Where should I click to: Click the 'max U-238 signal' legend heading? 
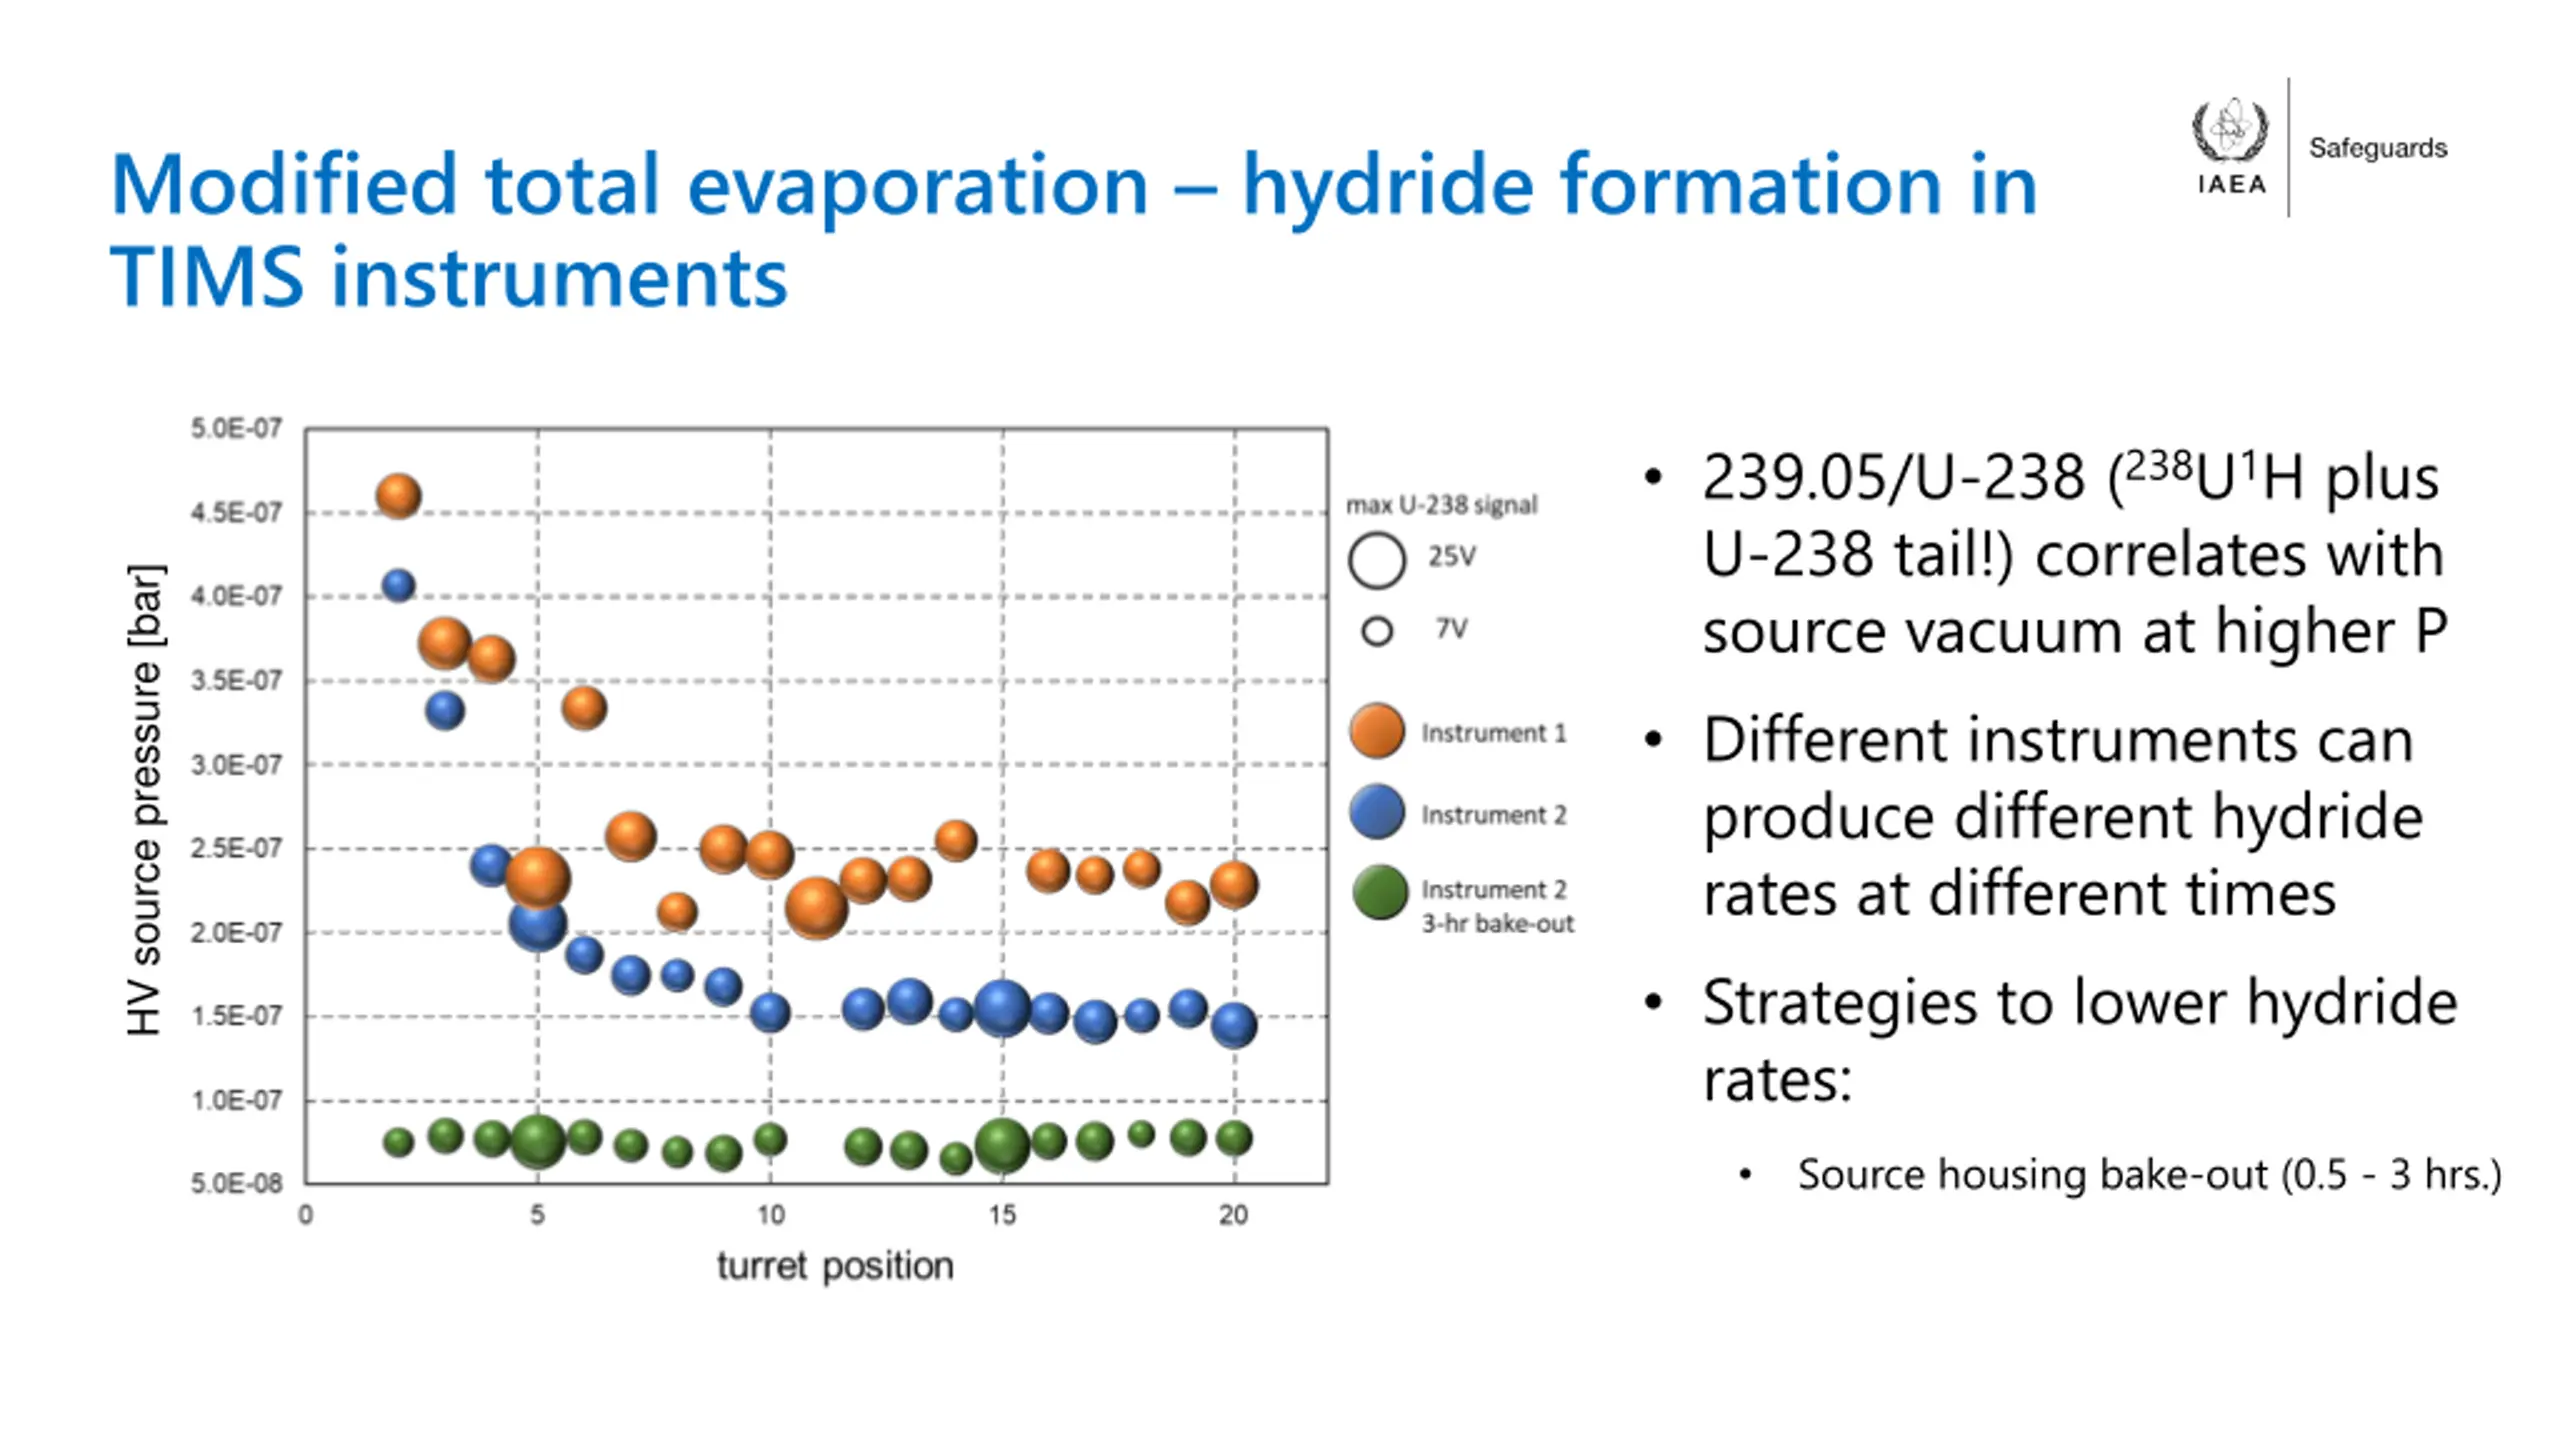click(1441, 505)
